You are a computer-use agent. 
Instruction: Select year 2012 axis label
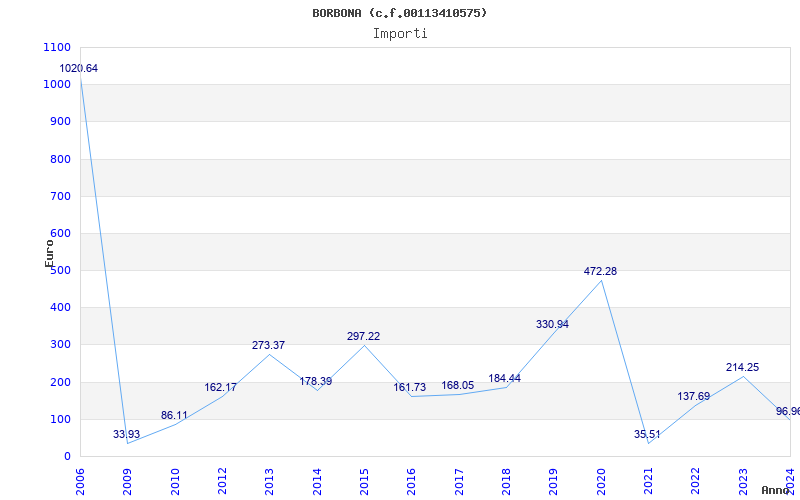point(222,482)
